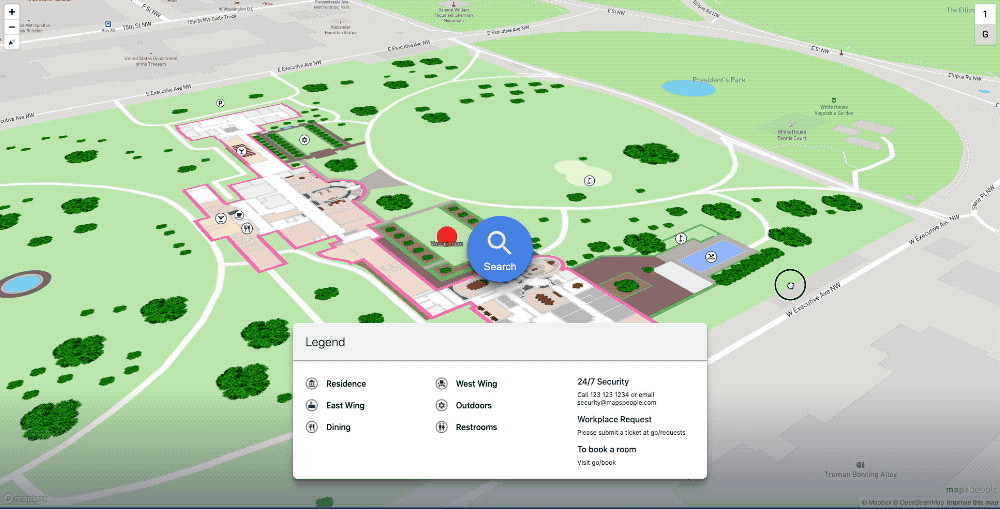Select floor G in floor selector
The height and width of the screenshot is (509, 1000).
tap(984, 35)
